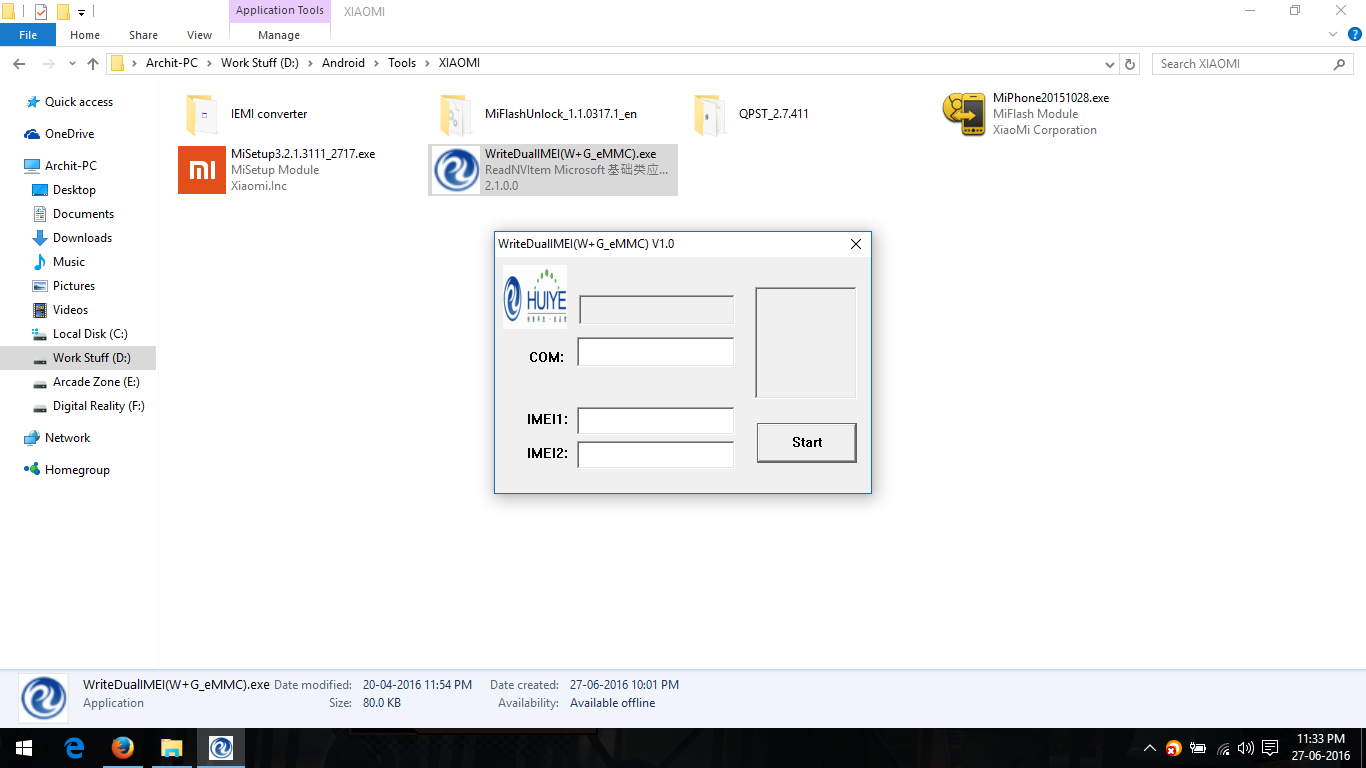Open the File menu tab

click(28, 35)
